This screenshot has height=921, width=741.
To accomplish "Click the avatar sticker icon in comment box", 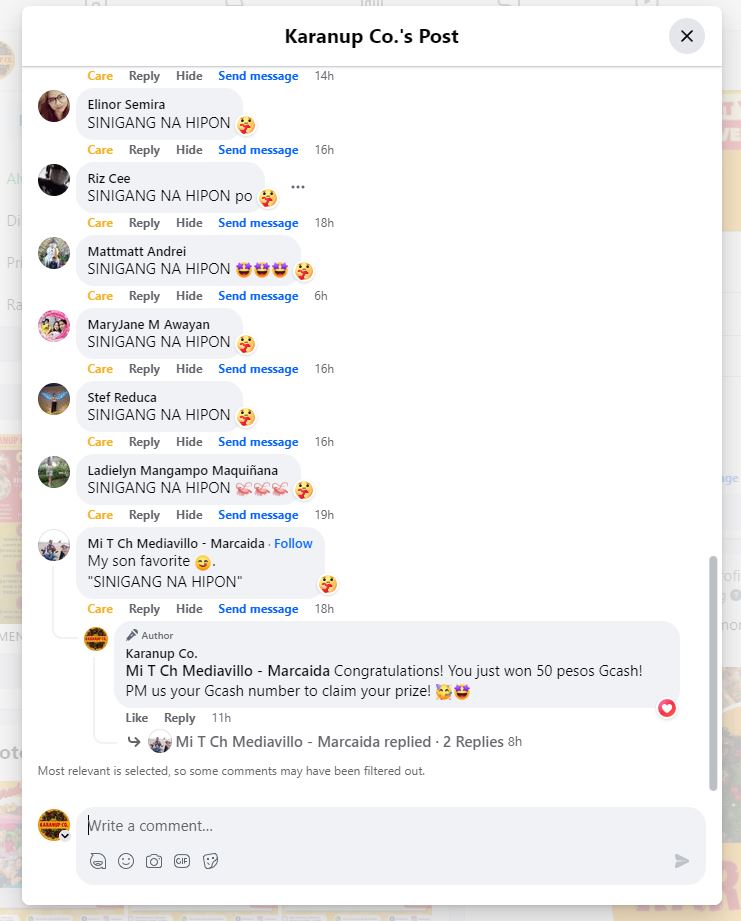I will [x=98, y=861].
